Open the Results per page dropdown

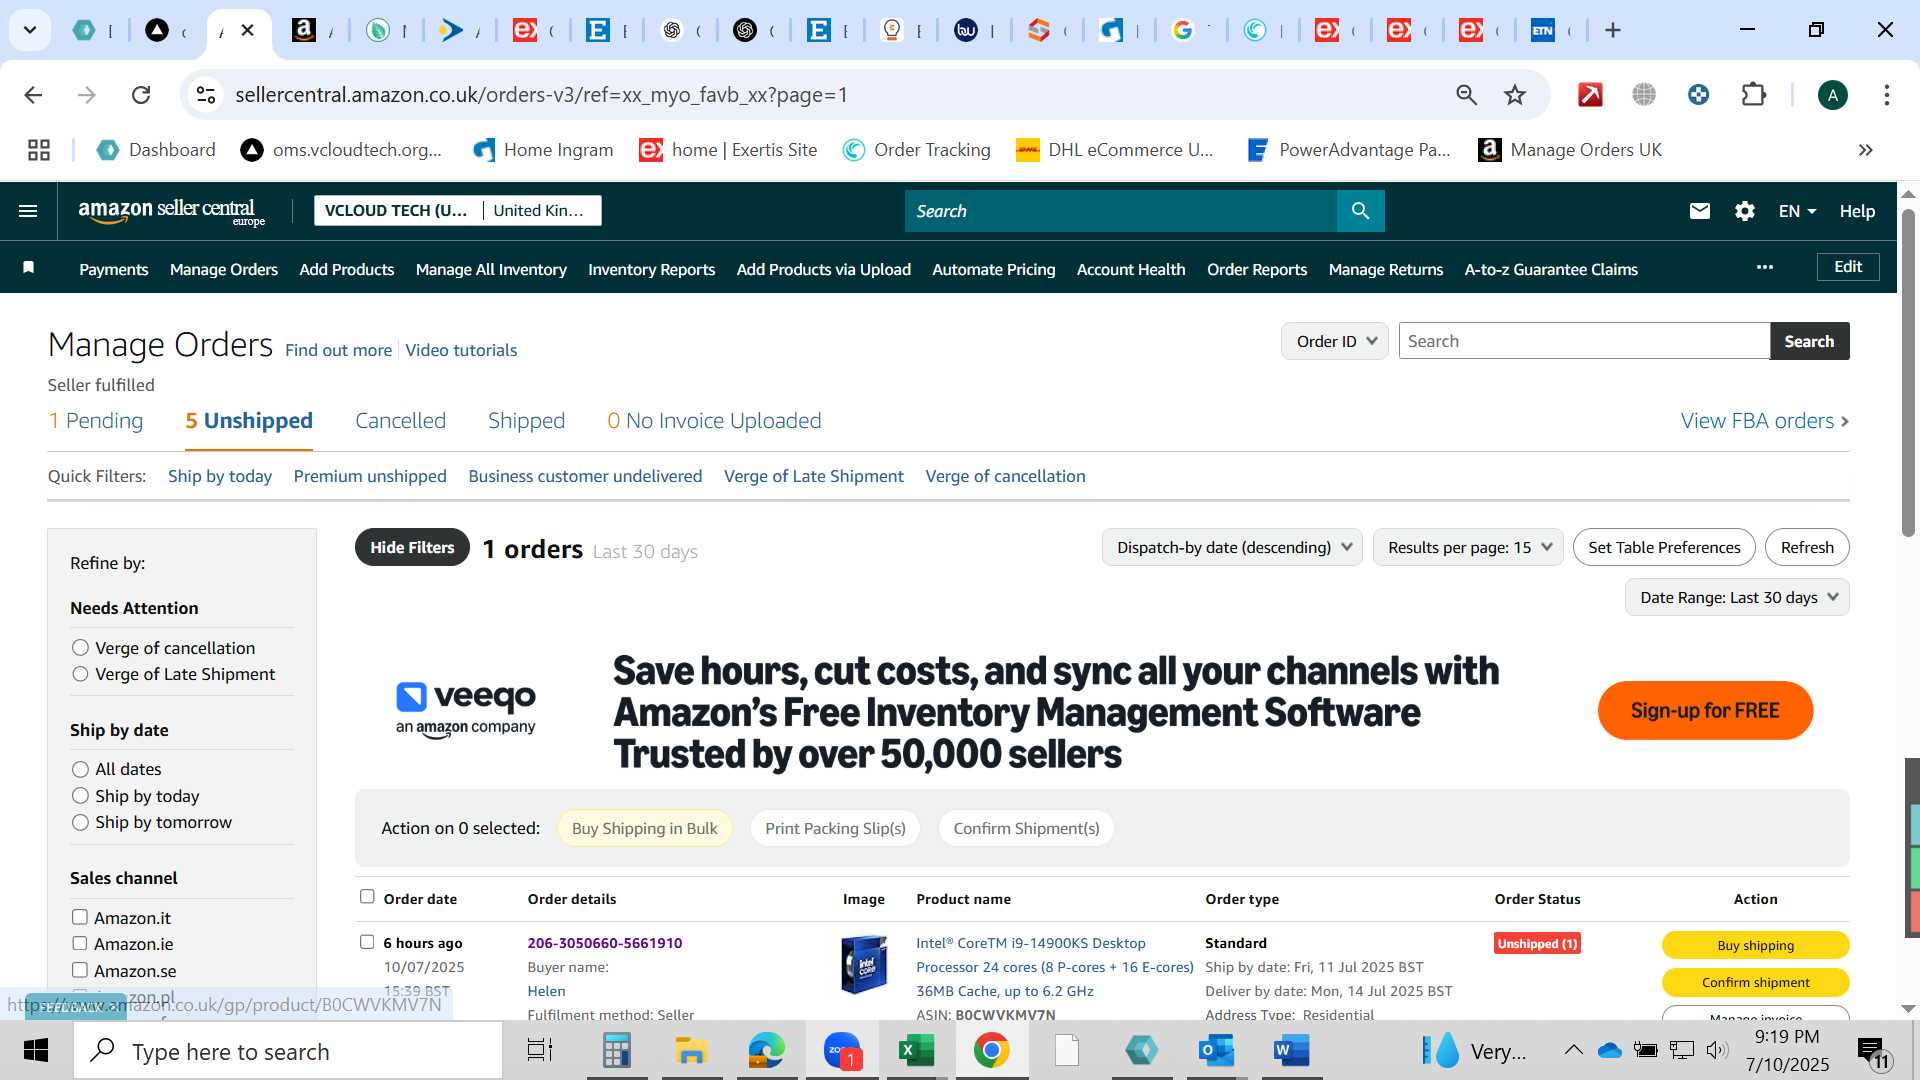coord(1468,547)
